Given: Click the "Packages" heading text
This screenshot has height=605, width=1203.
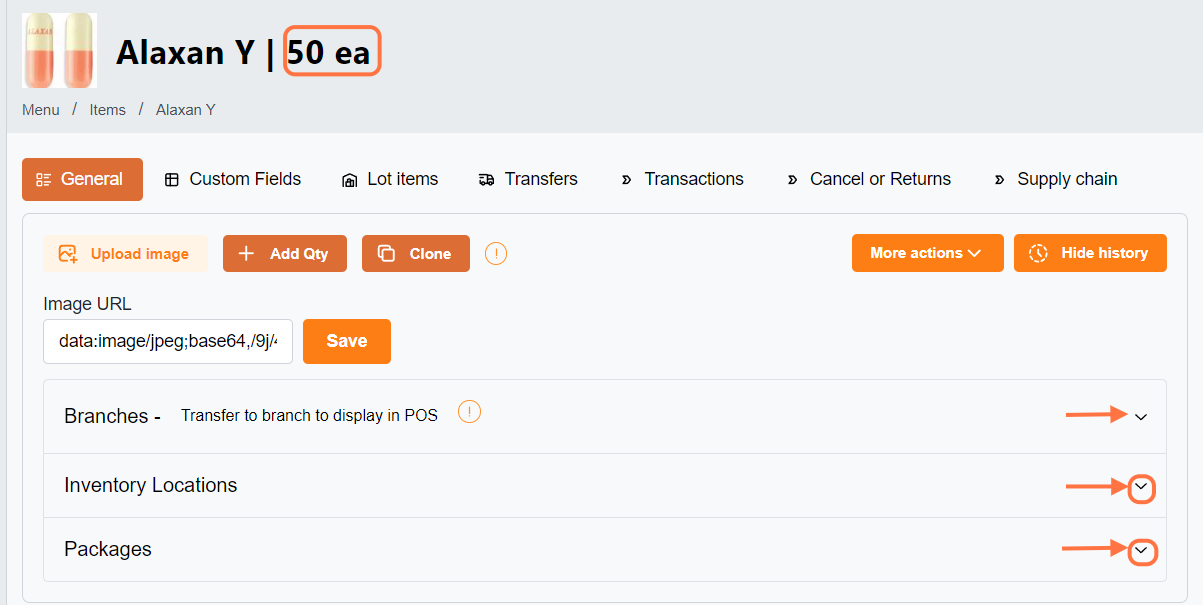Looking at the screenshot, I should pos(108,549).
